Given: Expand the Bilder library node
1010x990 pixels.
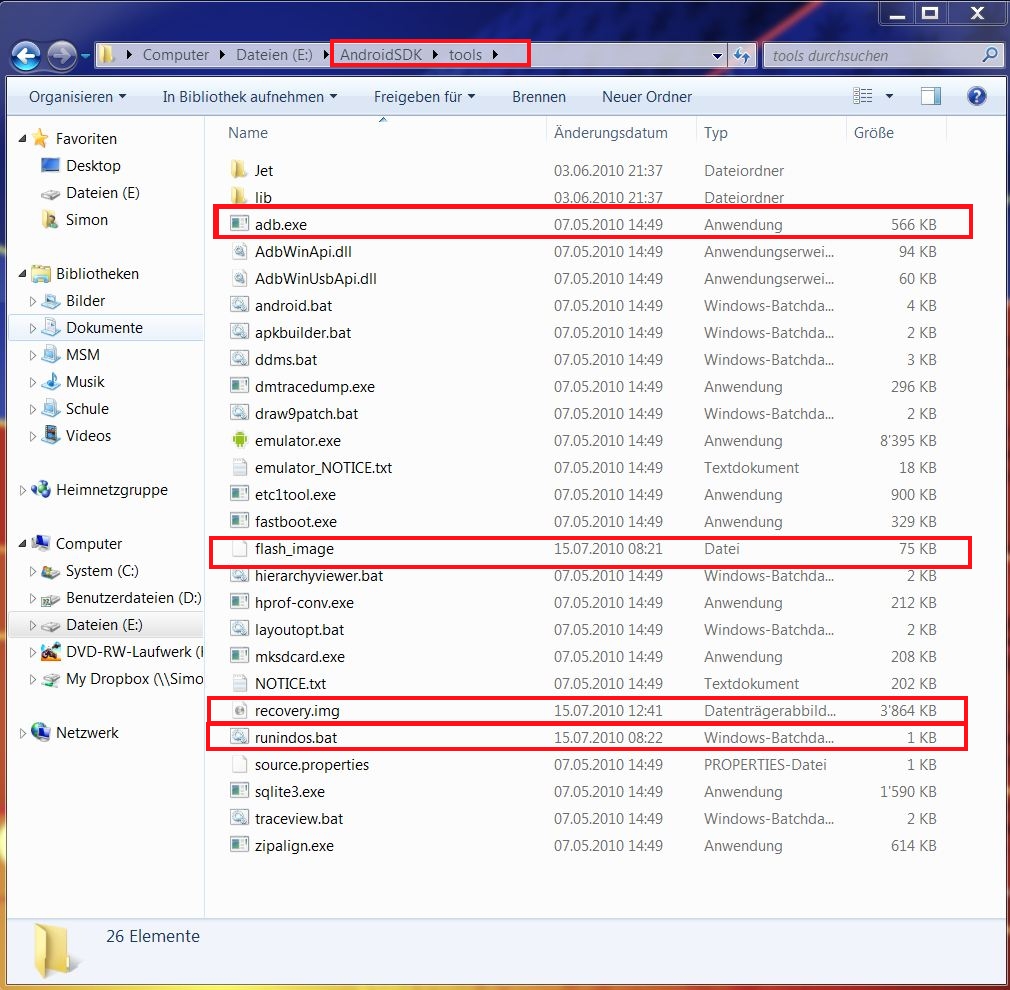Looking at the screenshot, I should [x=32, y=301].
